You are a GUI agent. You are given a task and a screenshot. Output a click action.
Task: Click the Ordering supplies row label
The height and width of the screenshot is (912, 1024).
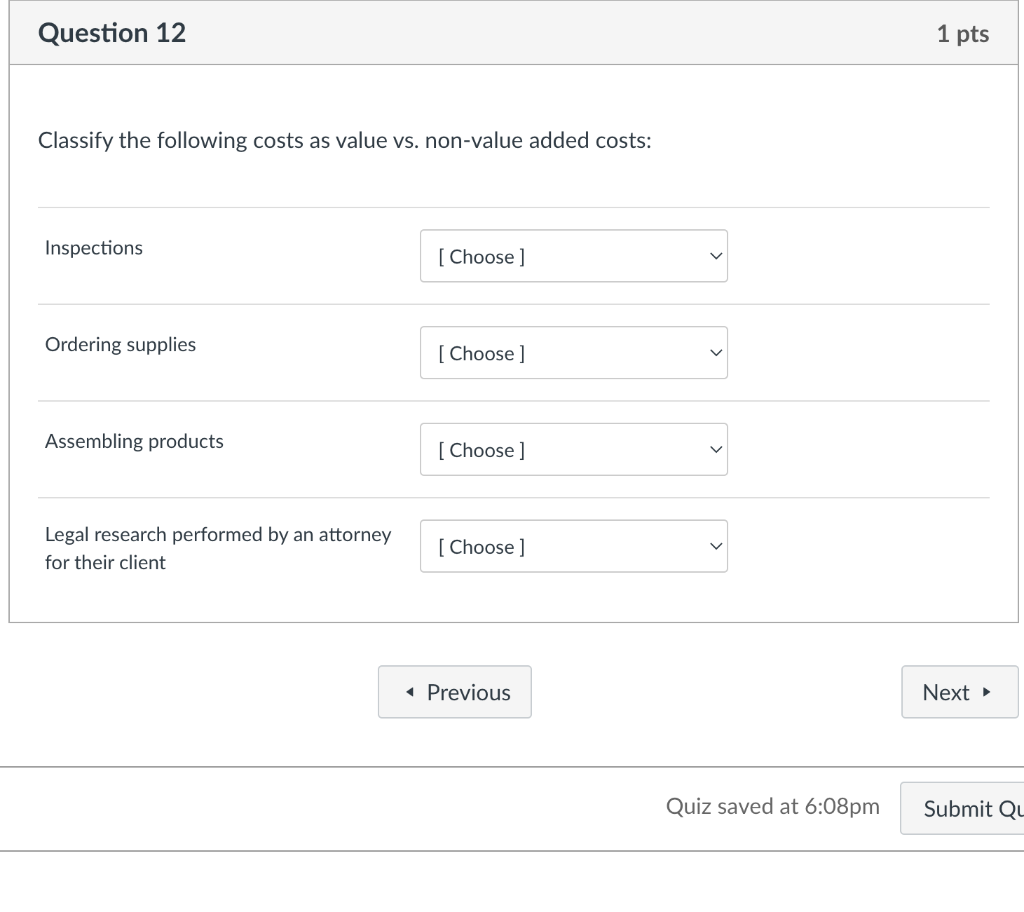tap(121, 345)
